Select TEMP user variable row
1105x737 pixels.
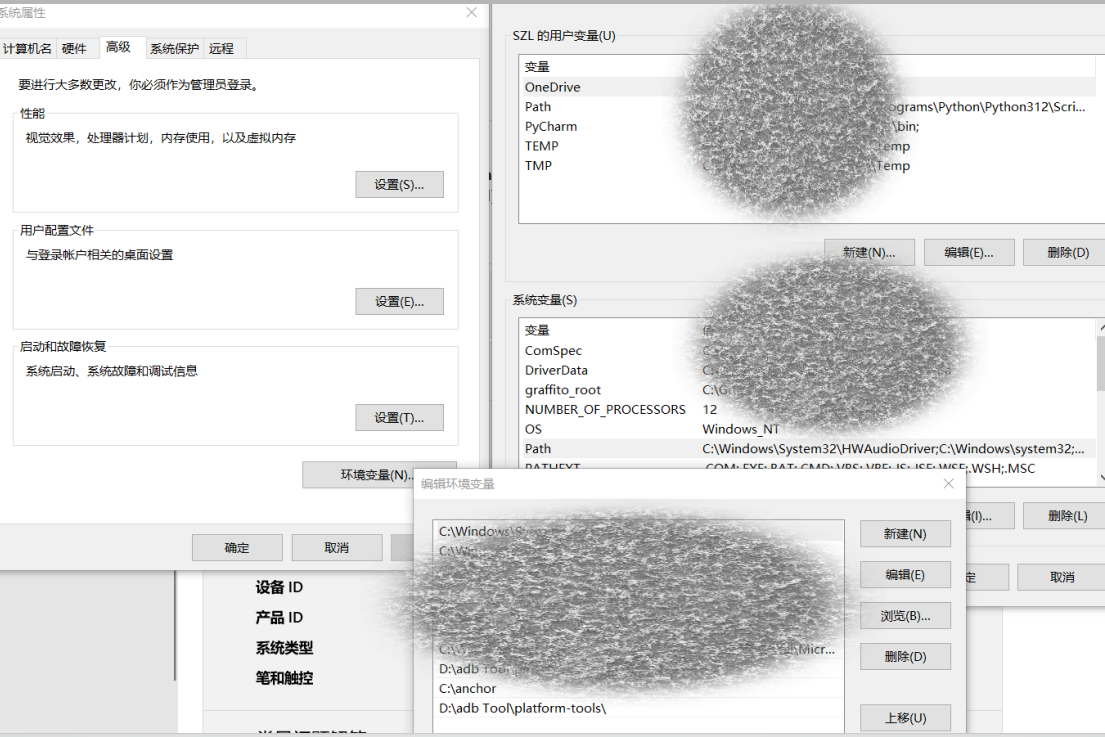810,146
